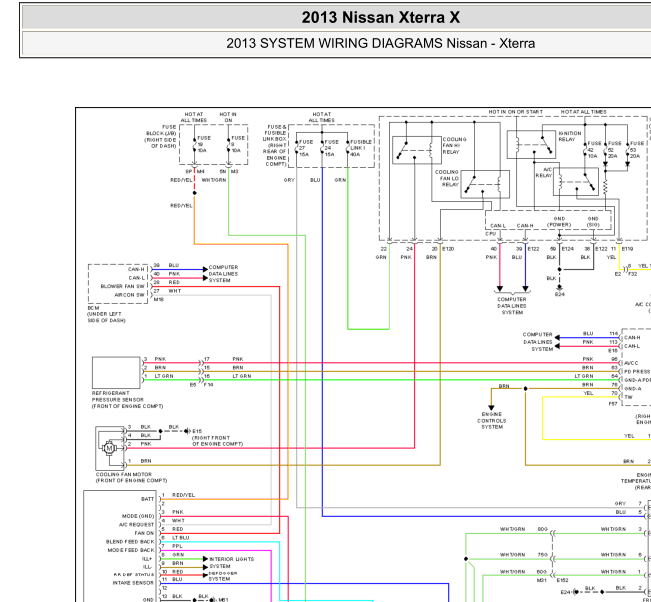Click the LT BLU wire label at pin 6

181,538
